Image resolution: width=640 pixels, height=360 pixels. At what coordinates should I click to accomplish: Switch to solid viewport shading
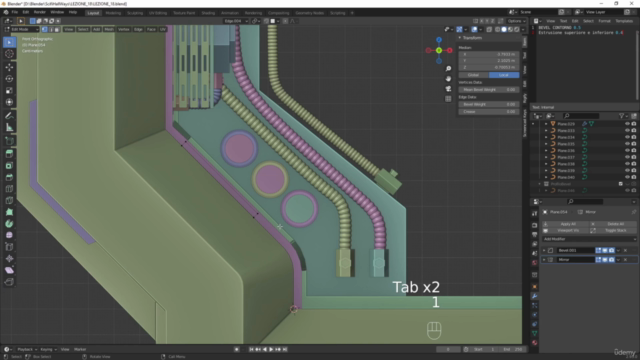504,29
